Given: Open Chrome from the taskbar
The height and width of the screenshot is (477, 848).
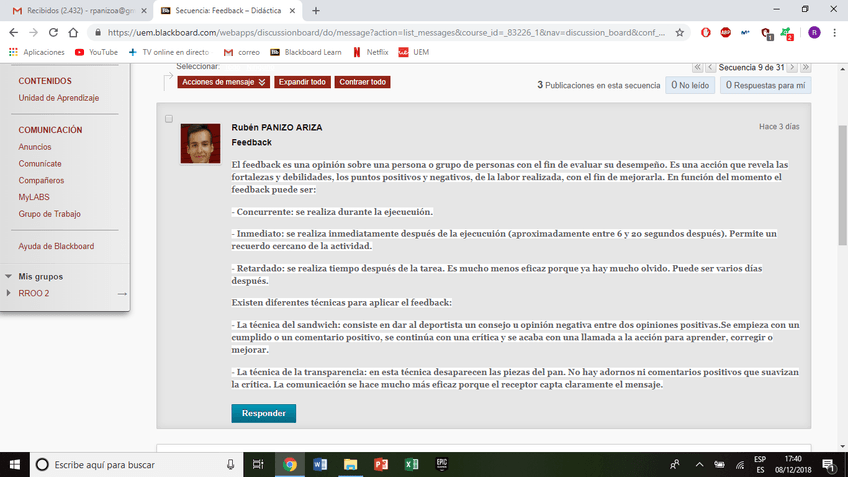Looking at the screenshot, I should [290, 465].
